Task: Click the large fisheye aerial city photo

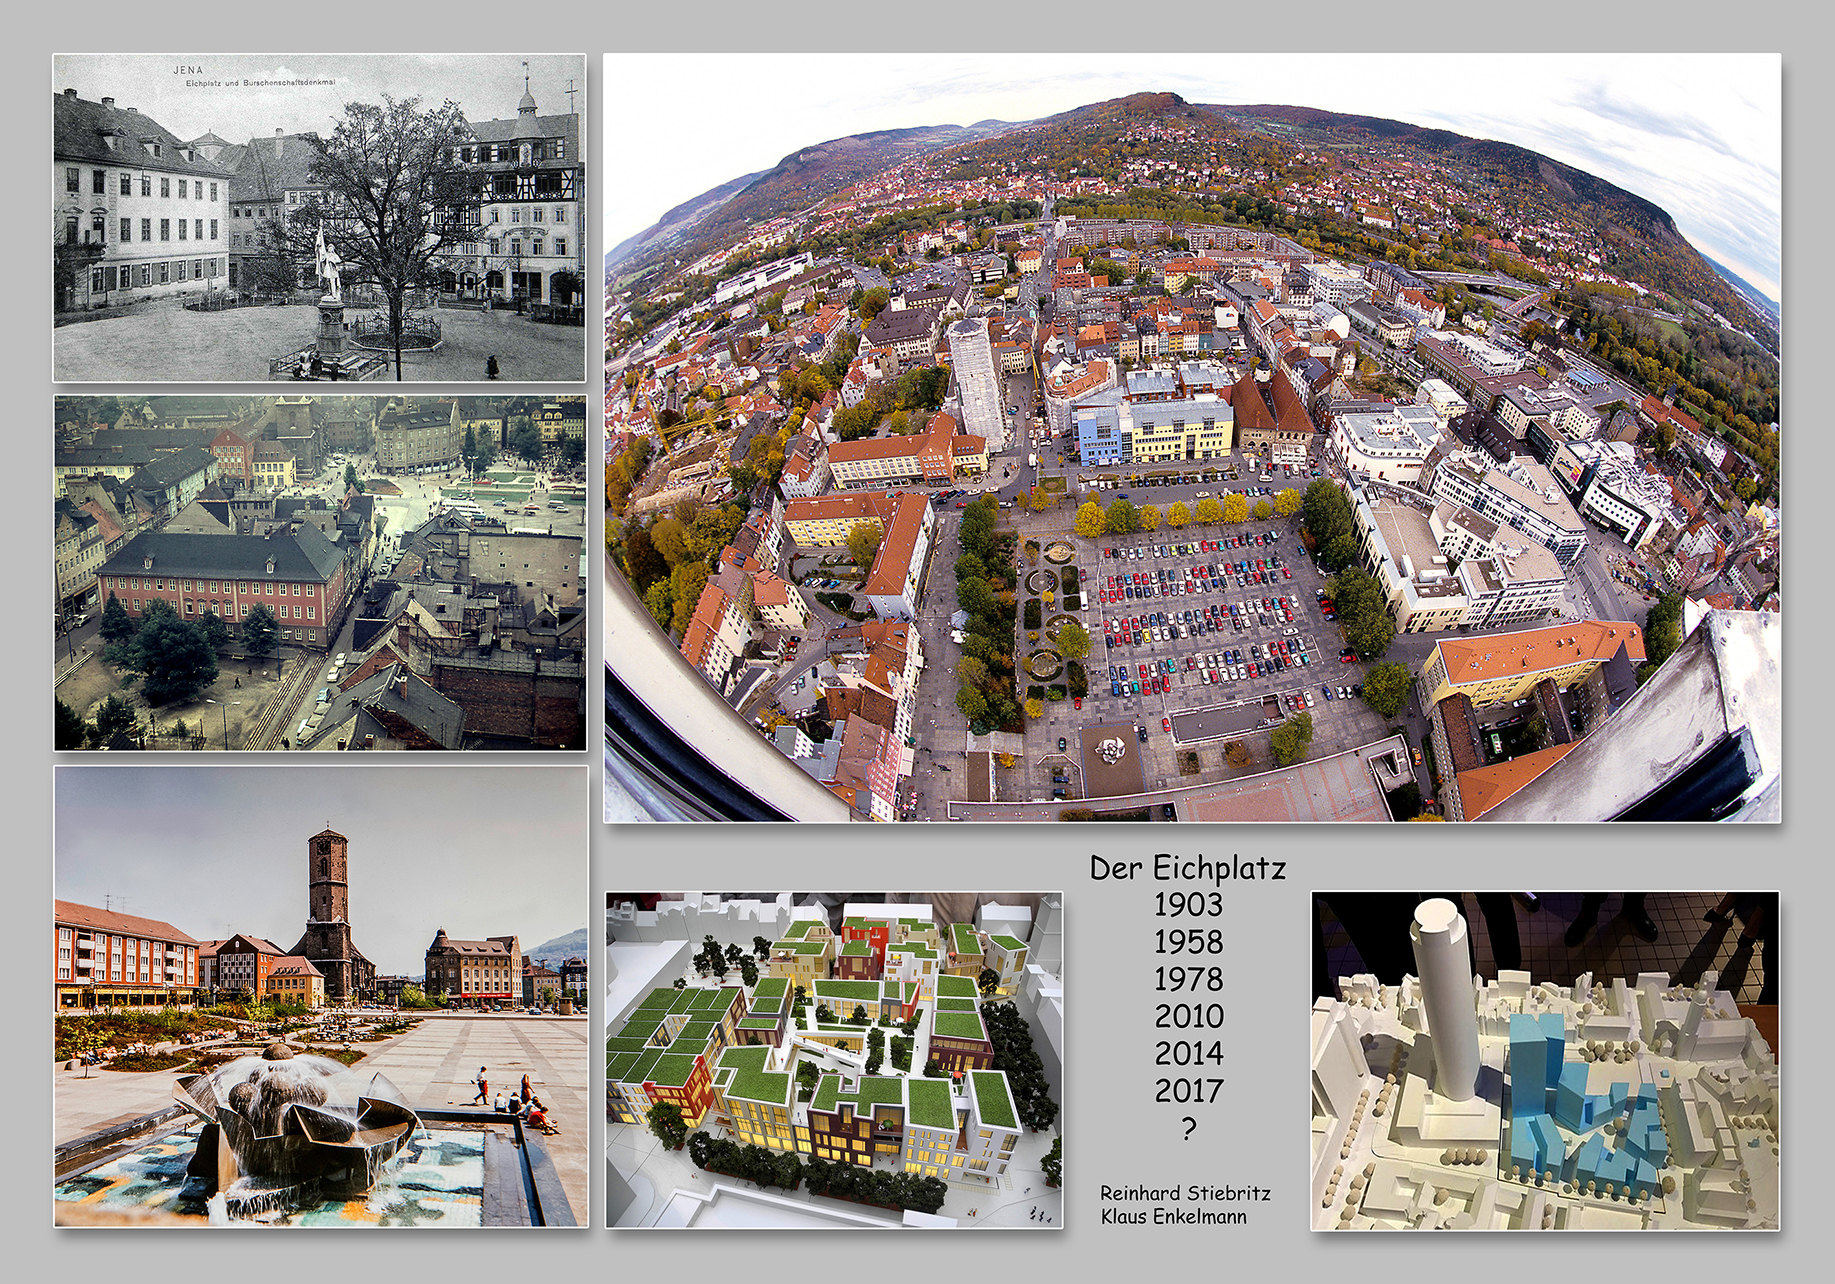Action: point(1192,437)
